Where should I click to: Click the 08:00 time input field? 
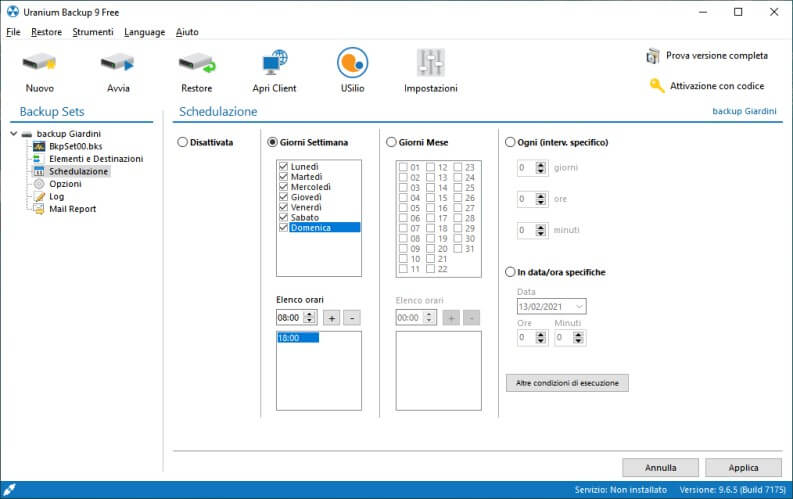pyautogui.click(x=290, y=318)
